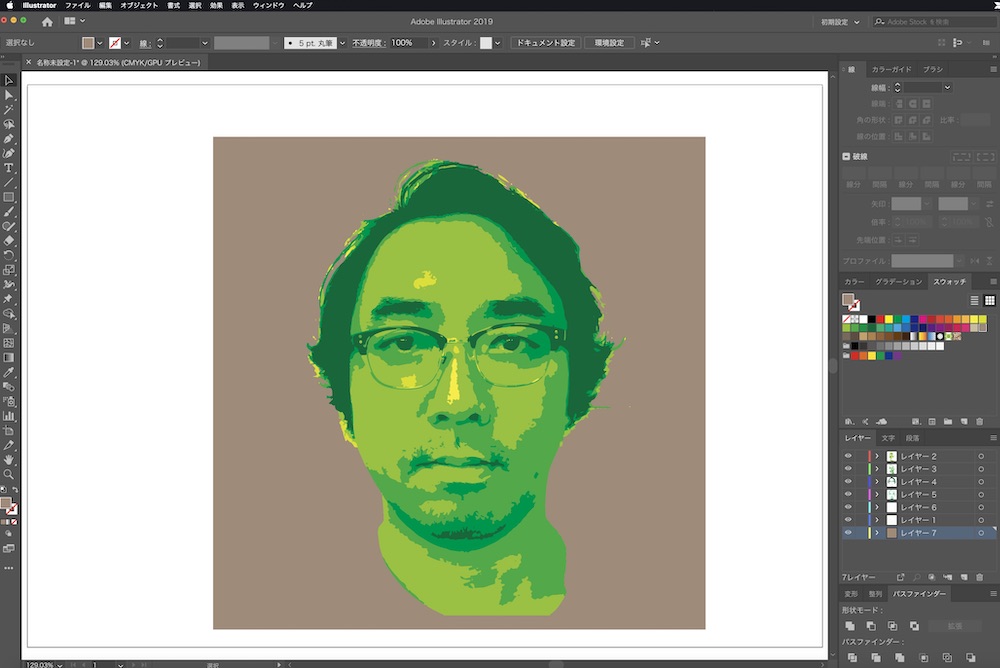
Task: Click the 環境設定 button
Action: 609,43
